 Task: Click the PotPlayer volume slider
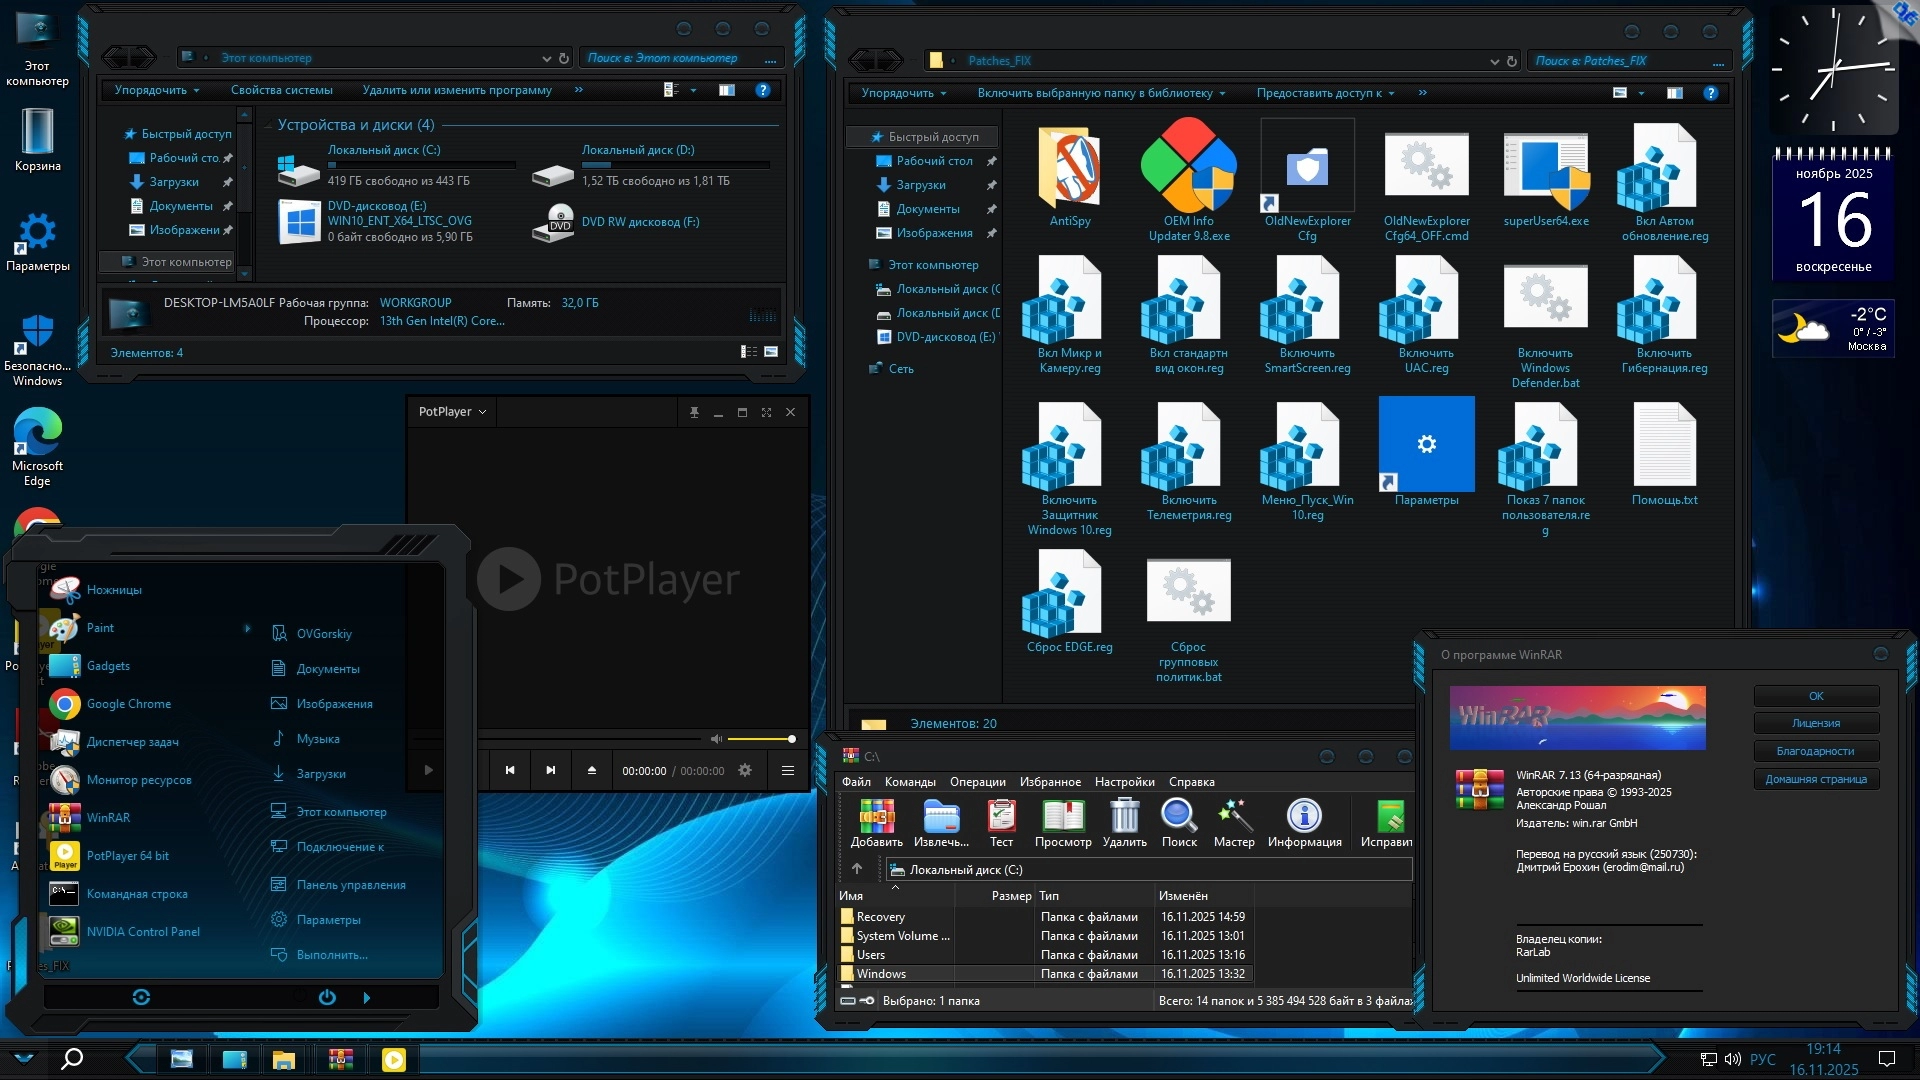[x=761, y=739]
